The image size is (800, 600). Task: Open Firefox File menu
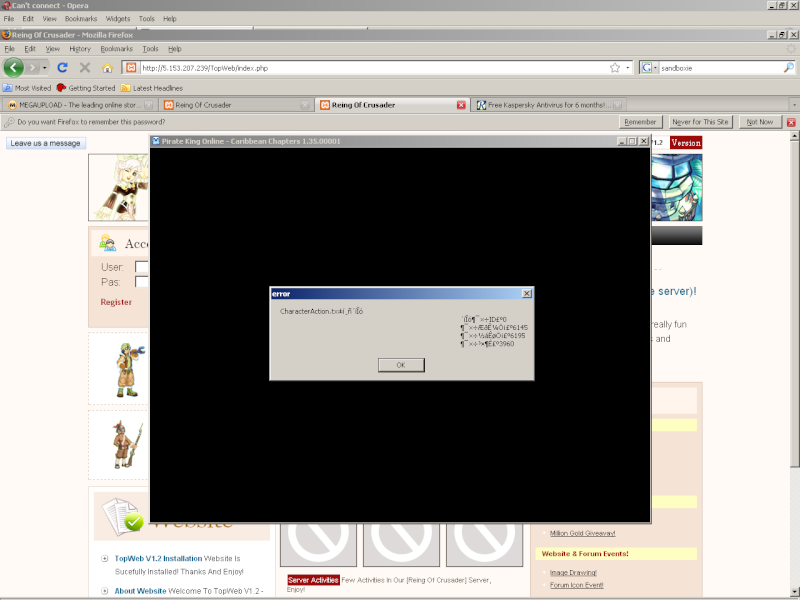click(x=10, y=49)
